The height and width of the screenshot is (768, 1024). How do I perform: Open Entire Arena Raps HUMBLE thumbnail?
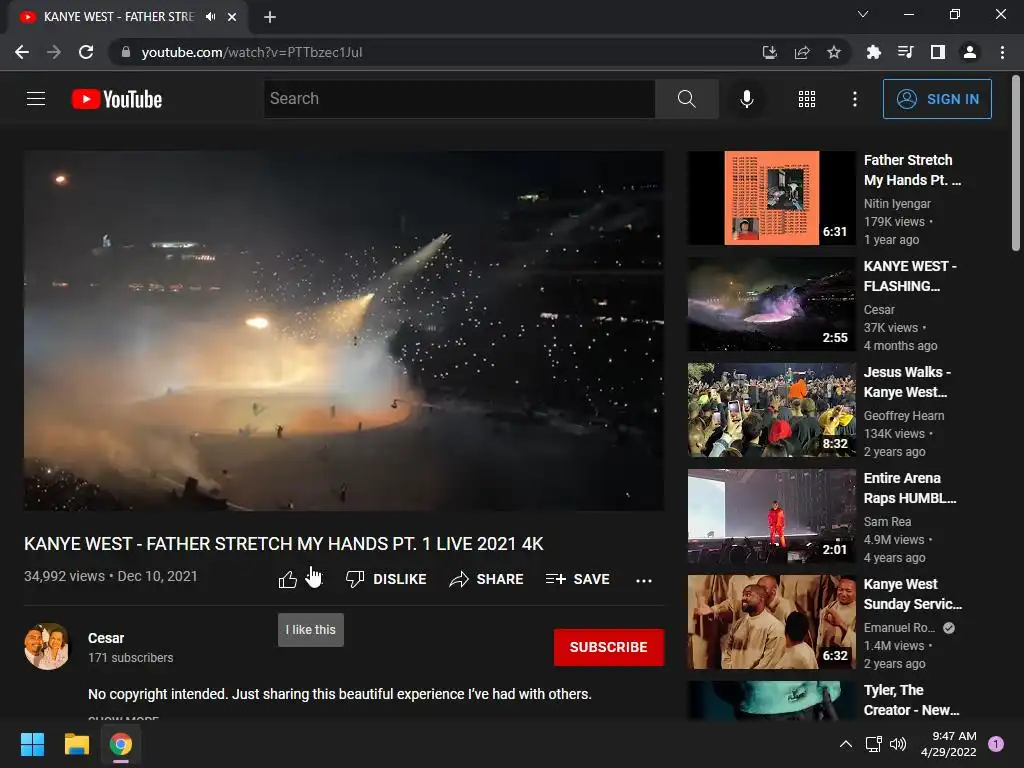click(x=771, y=516)
